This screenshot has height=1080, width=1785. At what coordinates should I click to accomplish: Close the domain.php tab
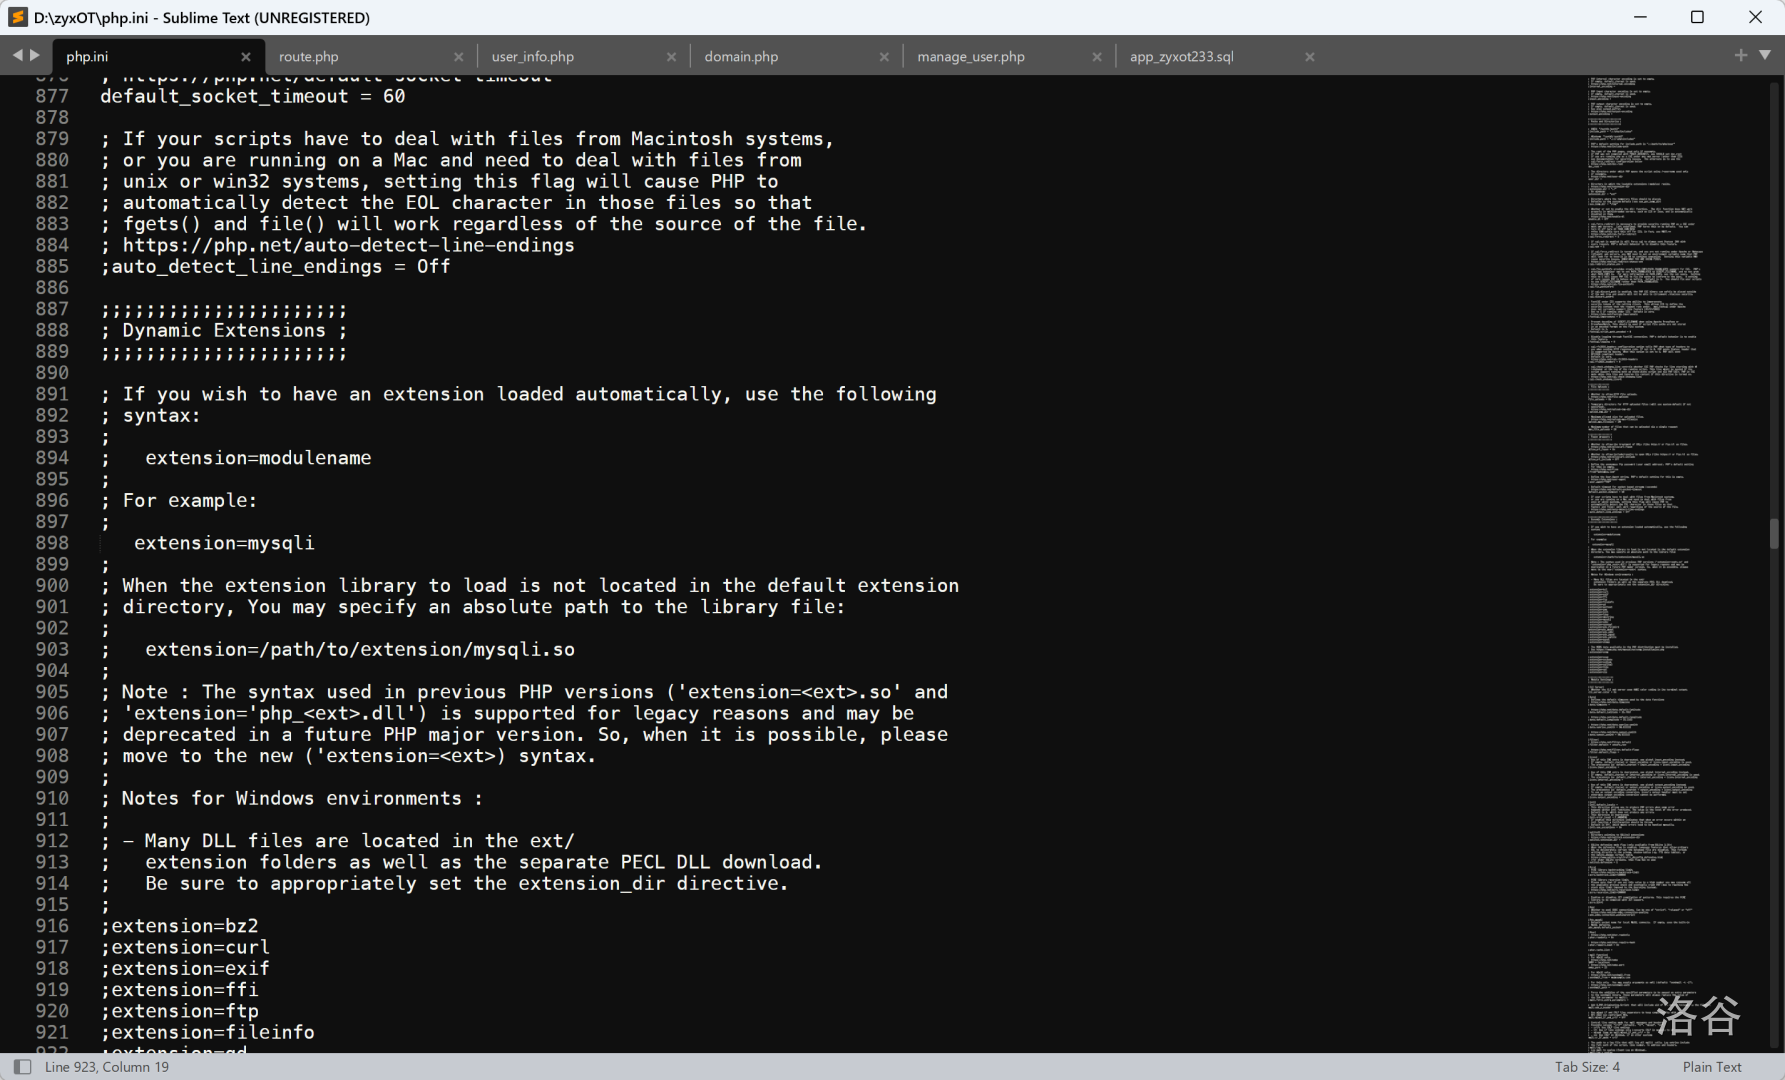click(884, 57)
